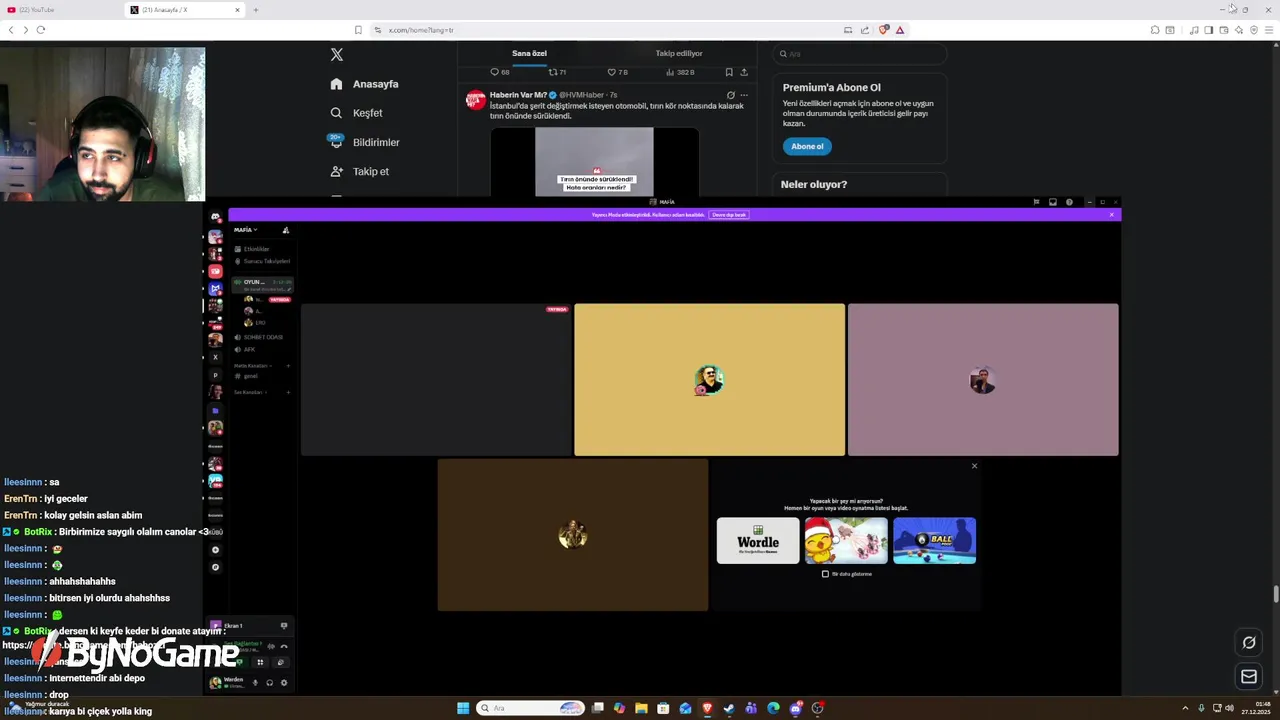Click Devre dışı bırak in purple banner
Image resolution: width=1280 pixels, height=720 pixels.
pos(729,215)
